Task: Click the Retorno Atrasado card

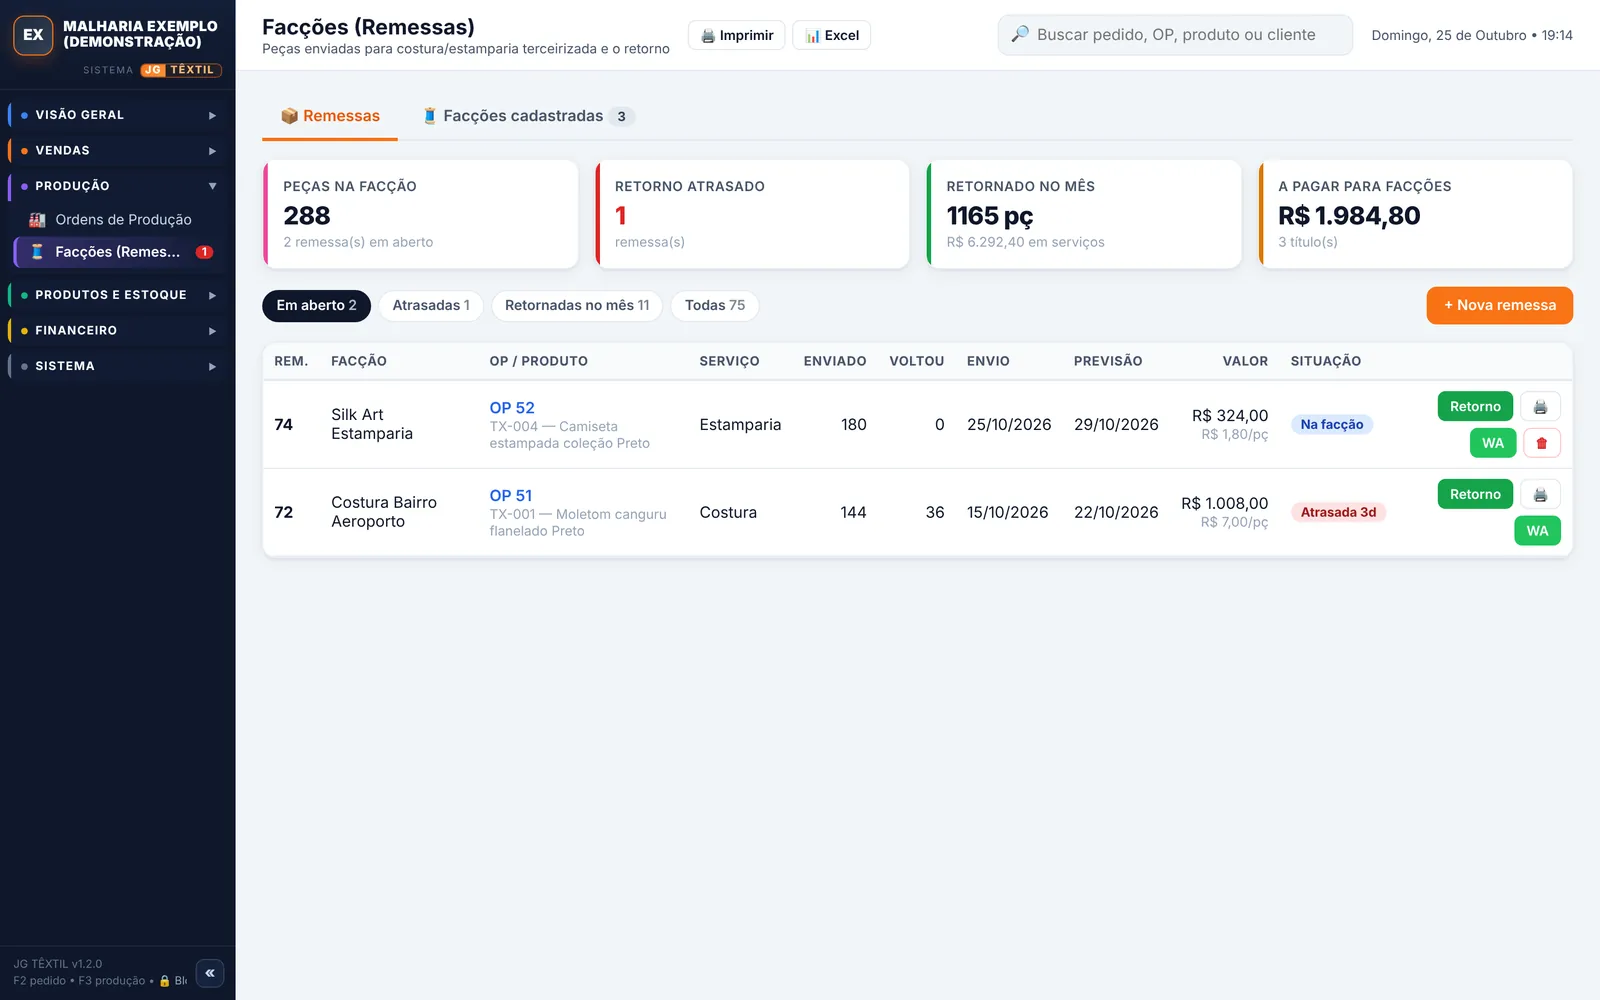Action: (x=752, y=214)
